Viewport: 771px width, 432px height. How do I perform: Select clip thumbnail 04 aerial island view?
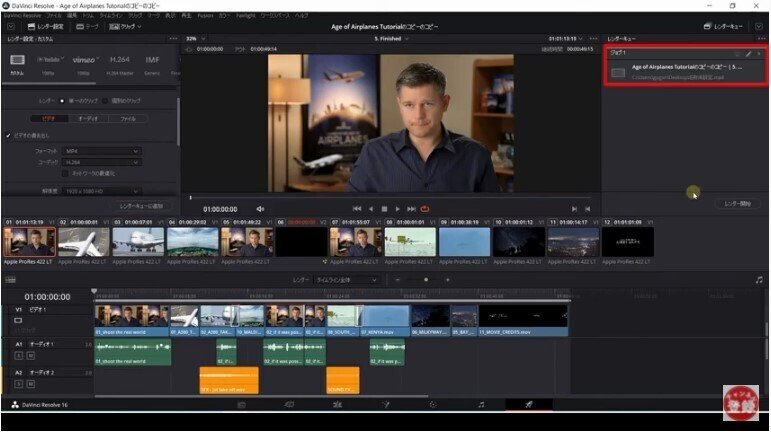193,242
